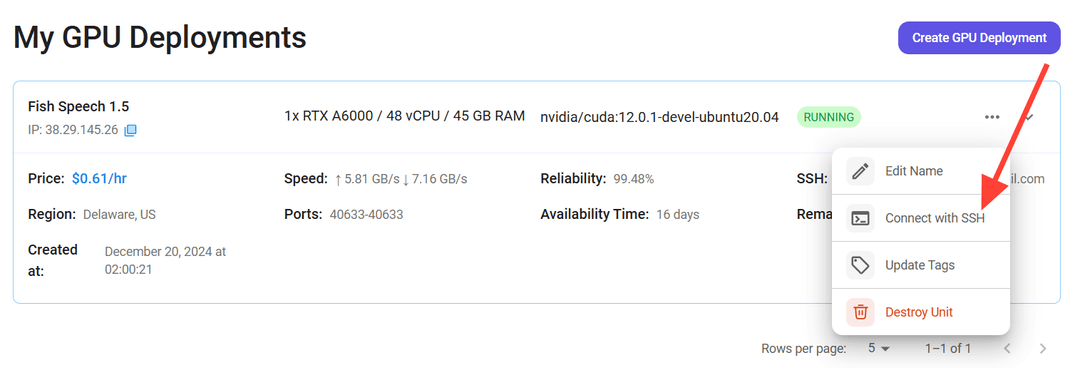Collapse the Fish Speech 1.5 deployment row
The image size is (1080, 368).
1030,117
